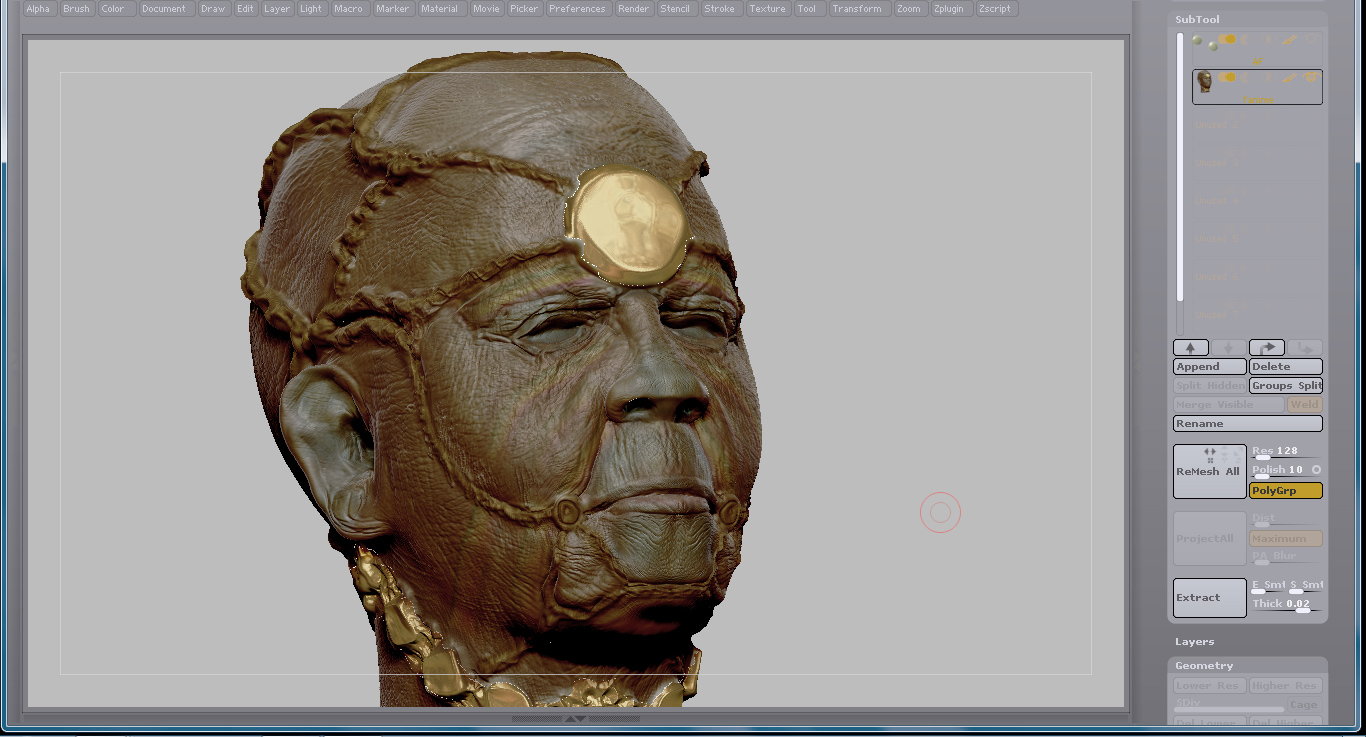Image resolution: width=1366 pixels, height=737 pixels.
Task: Open the Picker menu
Action: [x=524, y=9]
